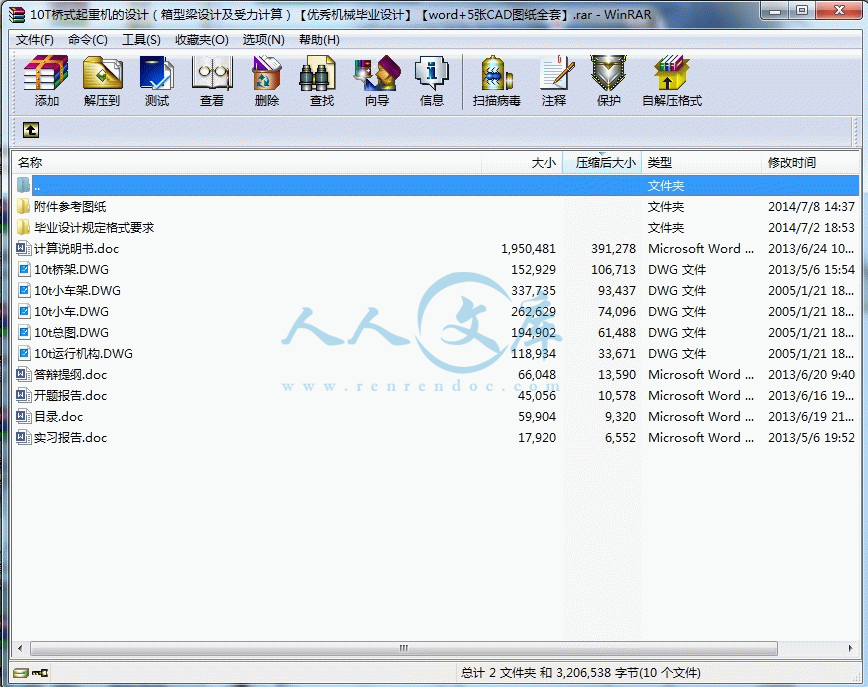Click the WinRAR title bar app icon
Image resolution: width=868 pixels, height=687 pixels.
click(x=17, y=14)
